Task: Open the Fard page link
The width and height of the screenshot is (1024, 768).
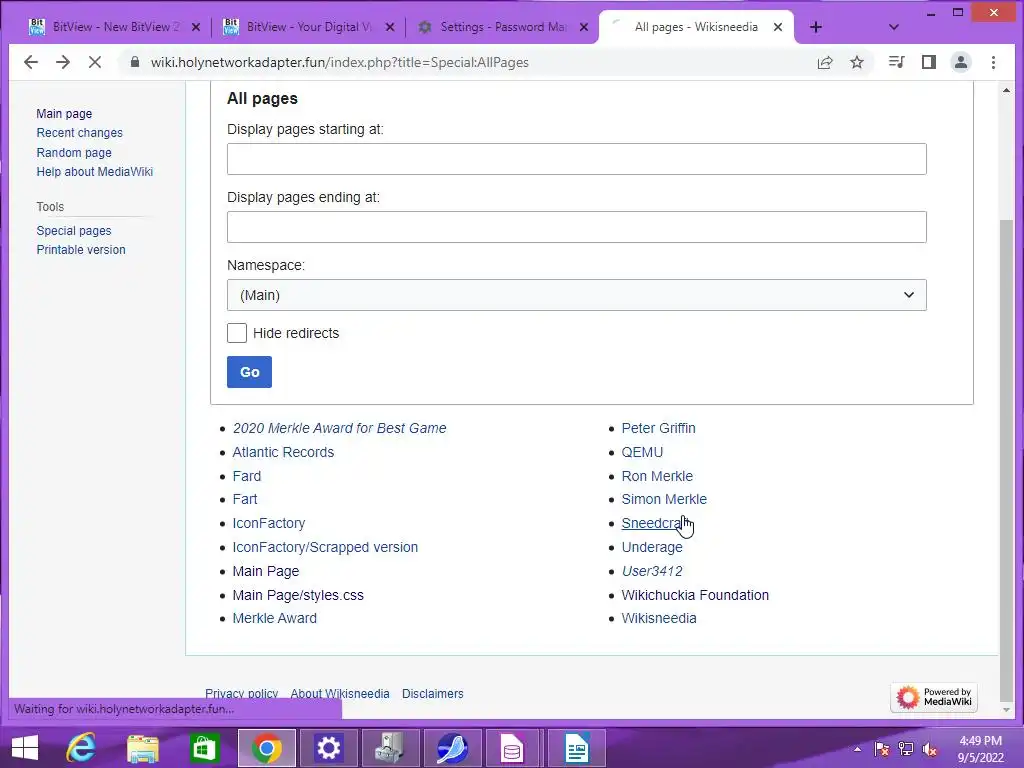Action: point(247,476)
